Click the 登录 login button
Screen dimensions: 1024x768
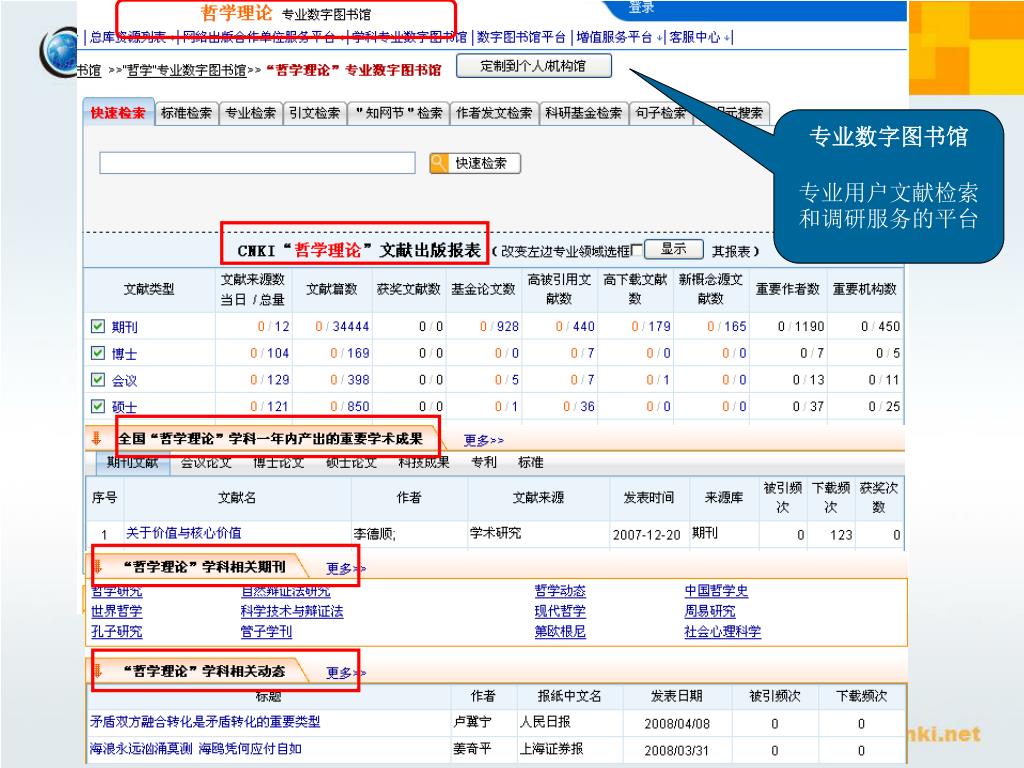[641, 7]
